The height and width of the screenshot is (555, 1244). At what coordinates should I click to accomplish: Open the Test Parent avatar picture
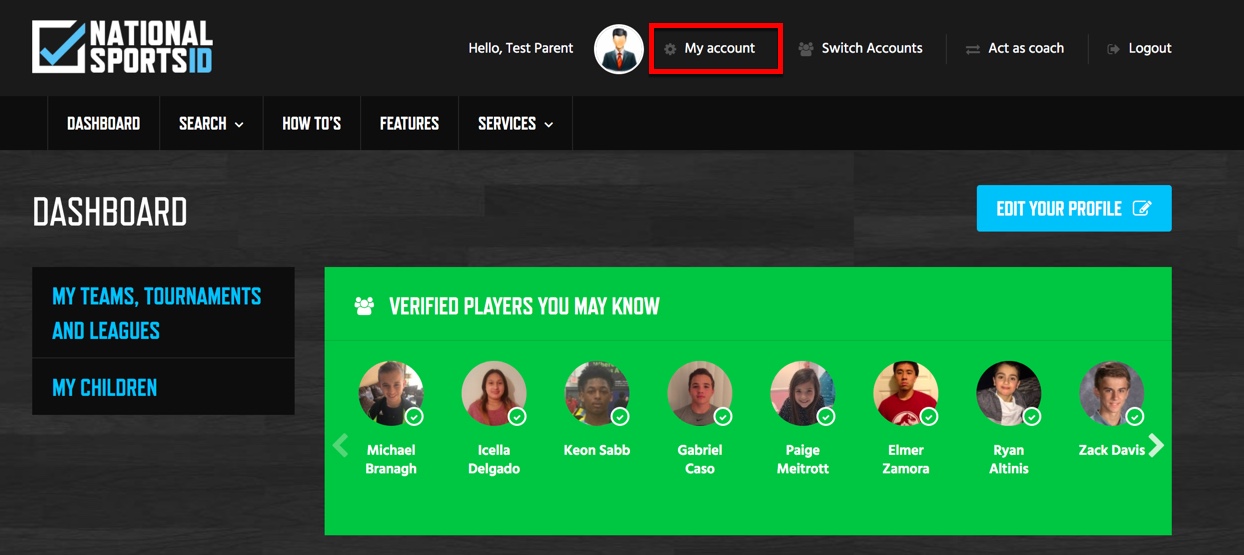(618, 49)
